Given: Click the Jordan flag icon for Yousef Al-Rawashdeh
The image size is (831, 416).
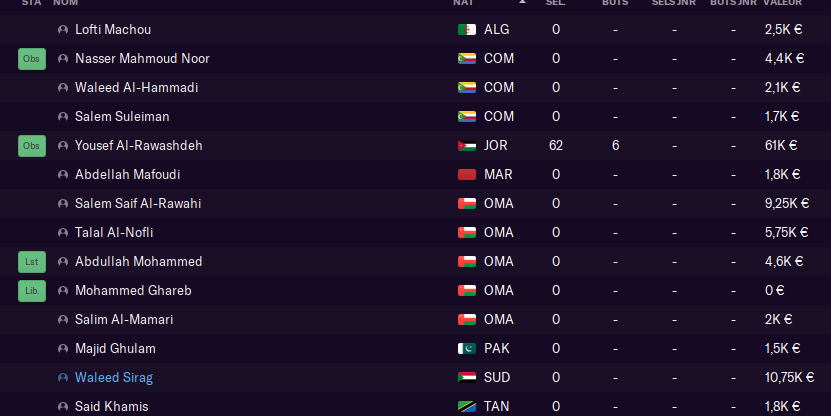Looking at the screenshot, I should [467, 146].
